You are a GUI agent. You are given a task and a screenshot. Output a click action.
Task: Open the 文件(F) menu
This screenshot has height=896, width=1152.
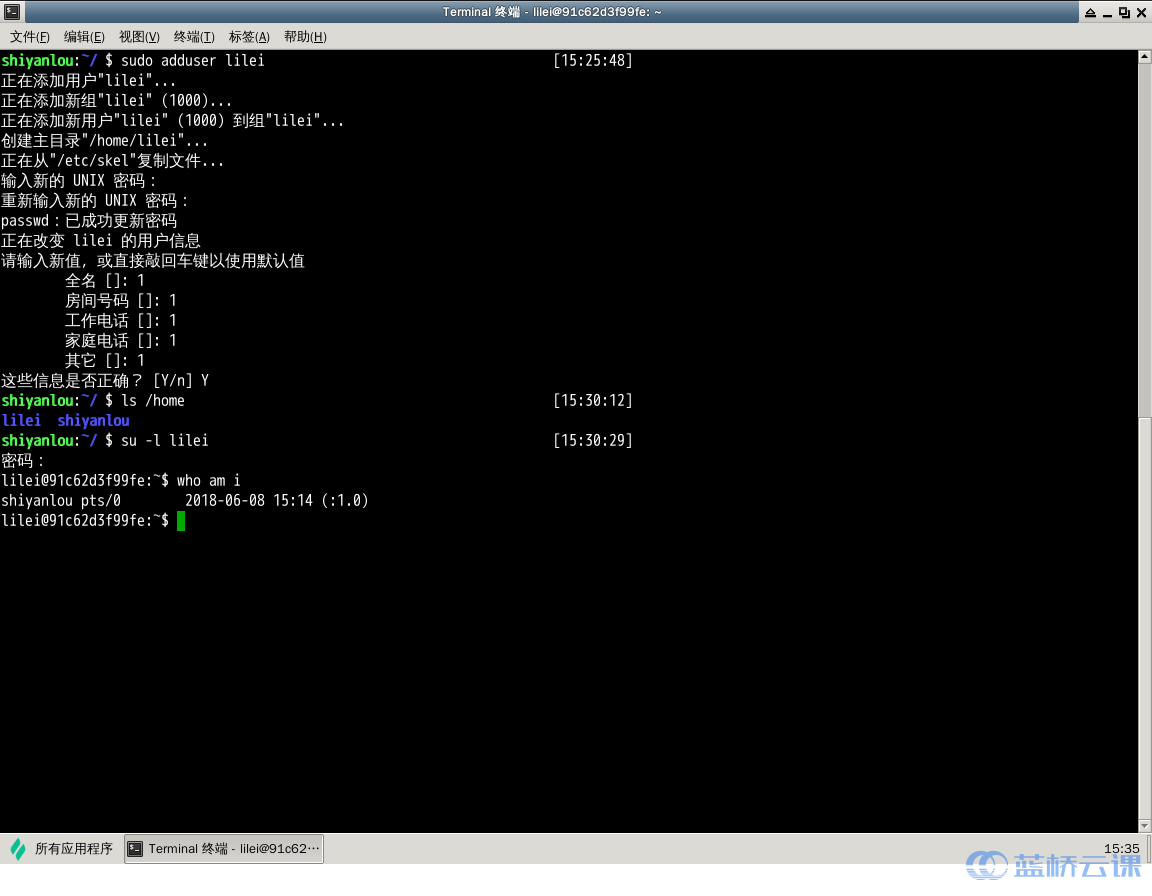[29, 37]
